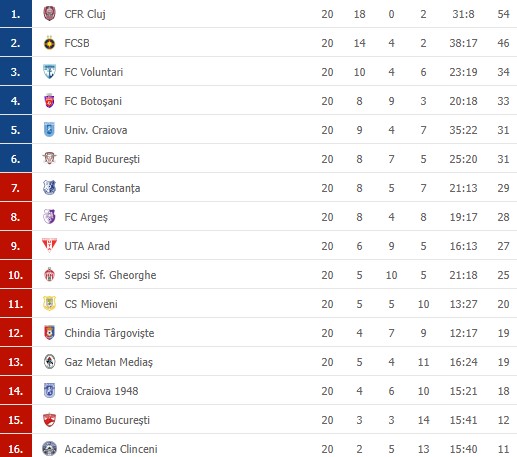The width and height of the screenshot is (517, 457).
Task: Click the FC Botoșani team badge
Action: tap(49, 101)
